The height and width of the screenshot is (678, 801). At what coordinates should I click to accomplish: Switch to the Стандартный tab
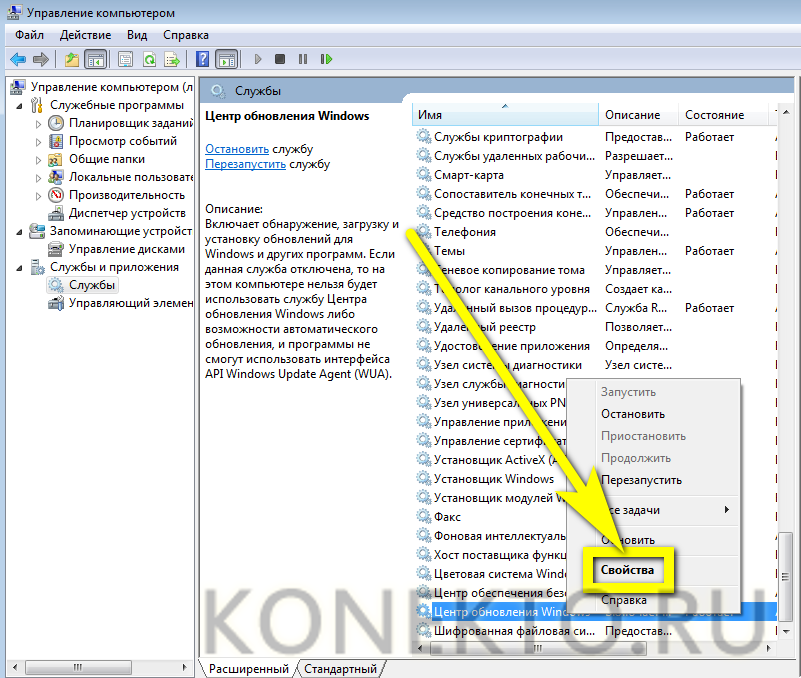click(x=340, y=668)
